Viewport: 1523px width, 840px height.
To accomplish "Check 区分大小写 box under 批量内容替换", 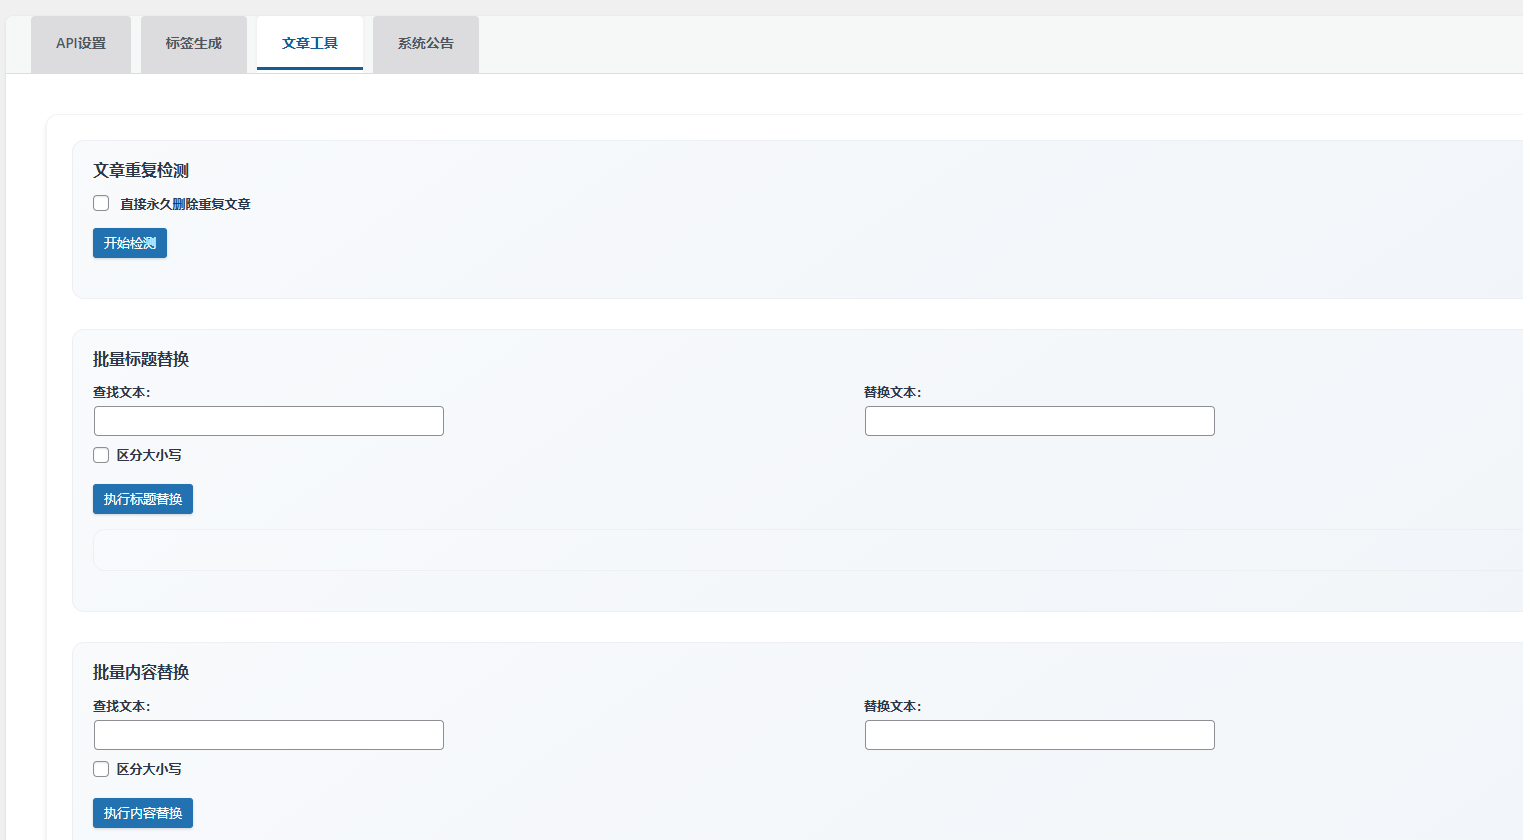I will 101,769.
